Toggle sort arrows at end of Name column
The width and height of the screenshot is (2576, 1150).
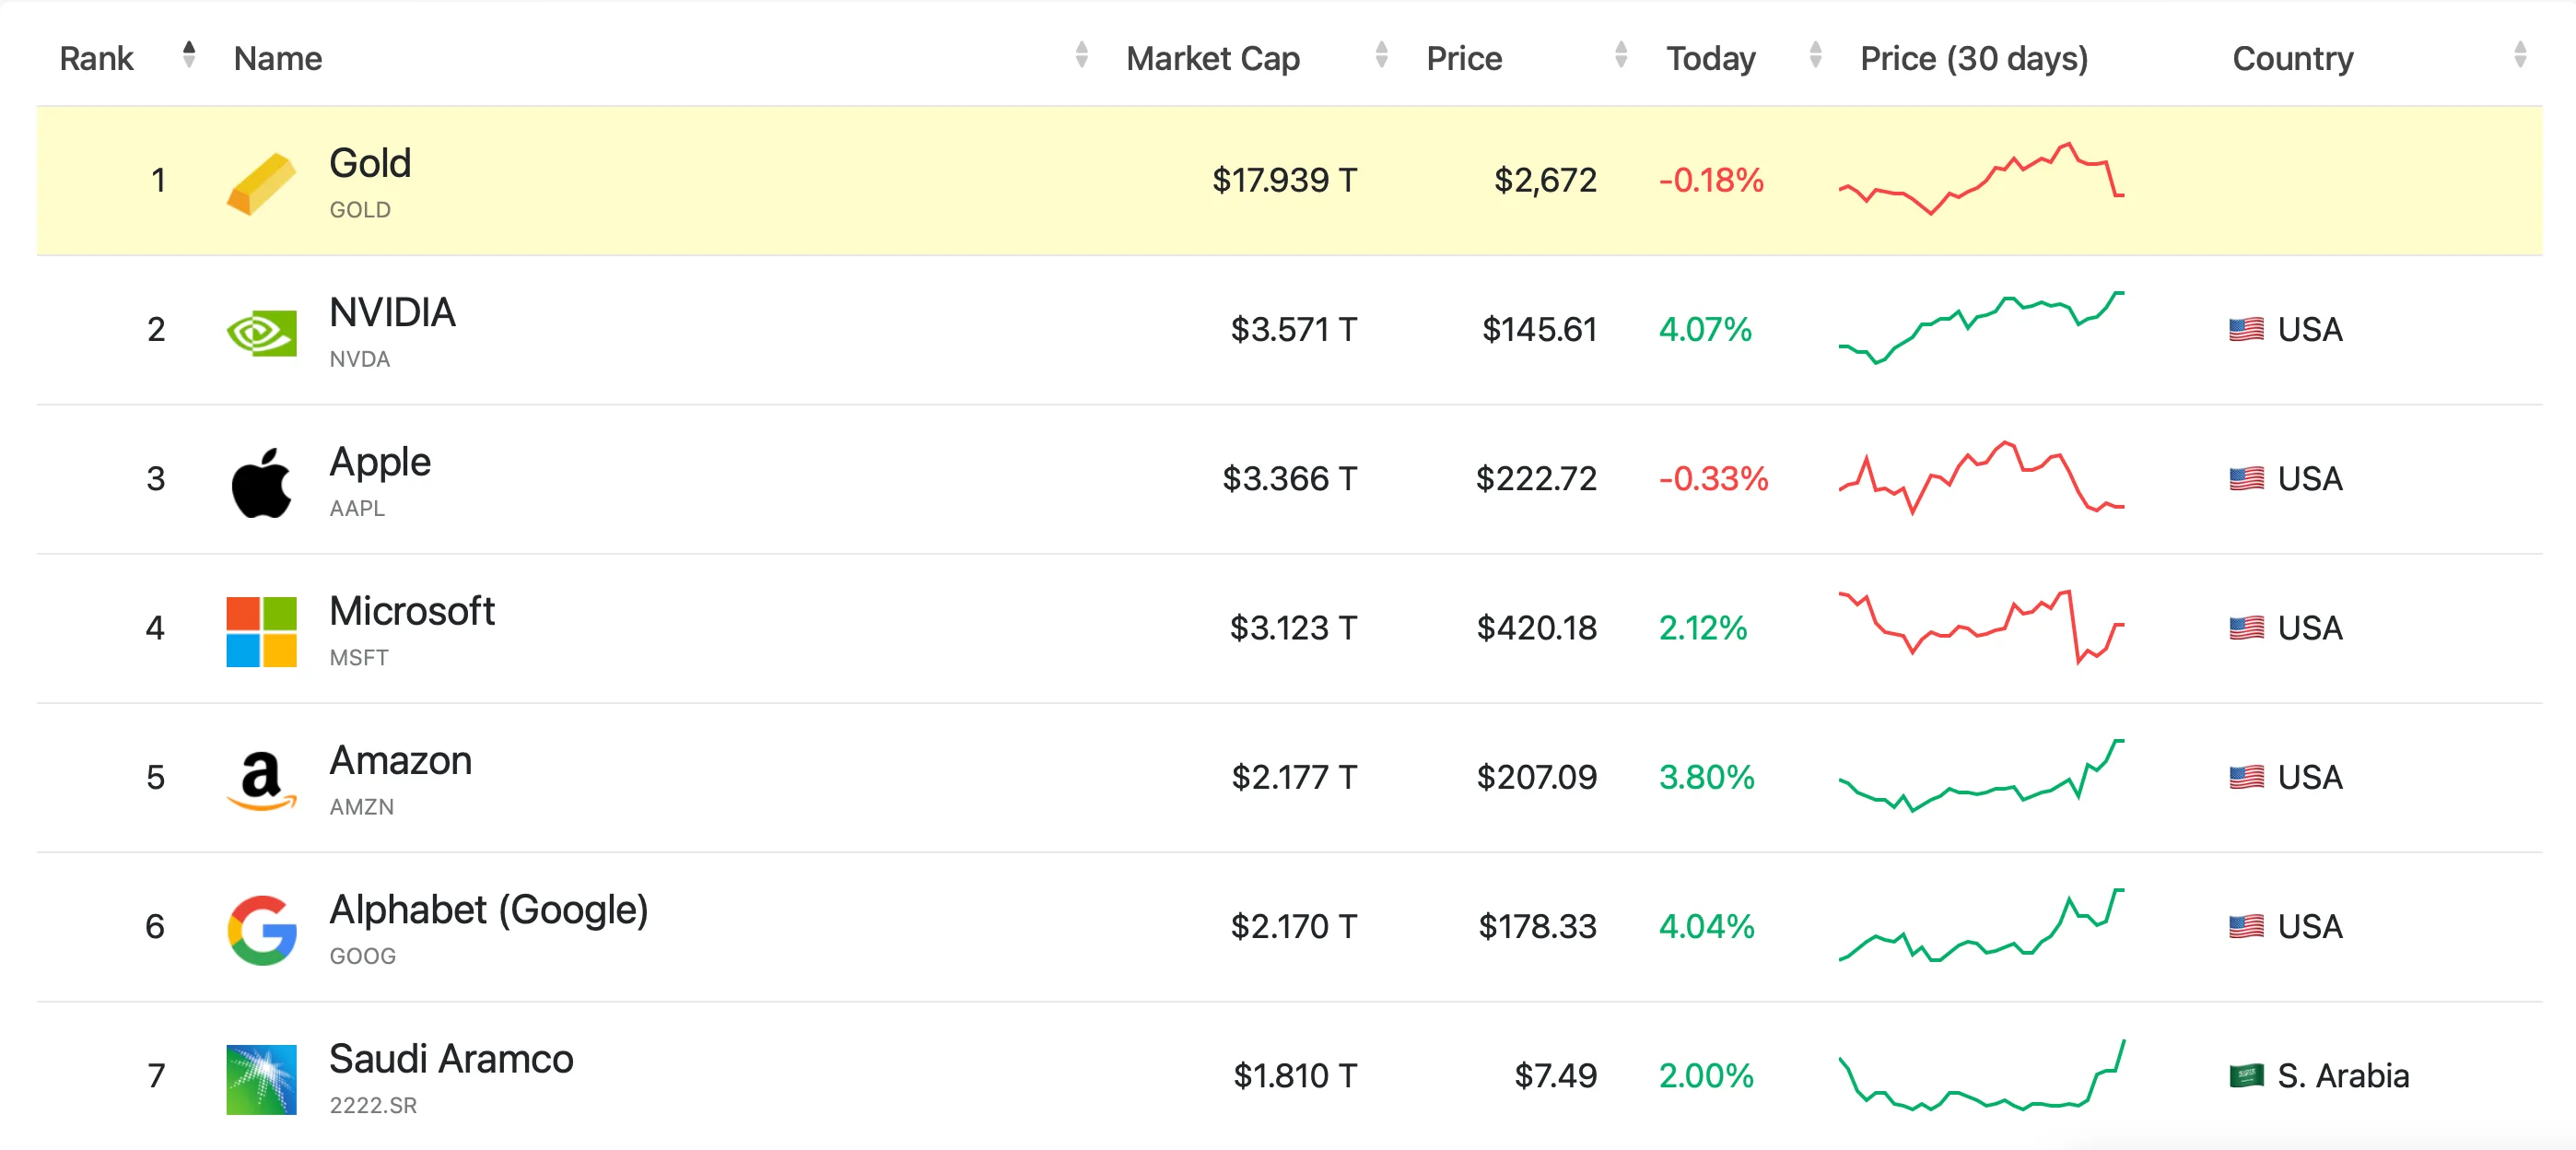point(1081,55)
